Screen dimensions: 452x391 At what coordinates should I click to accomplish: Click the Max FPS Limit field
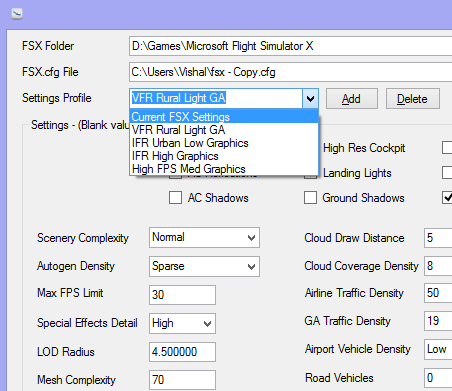pos(182,295)
